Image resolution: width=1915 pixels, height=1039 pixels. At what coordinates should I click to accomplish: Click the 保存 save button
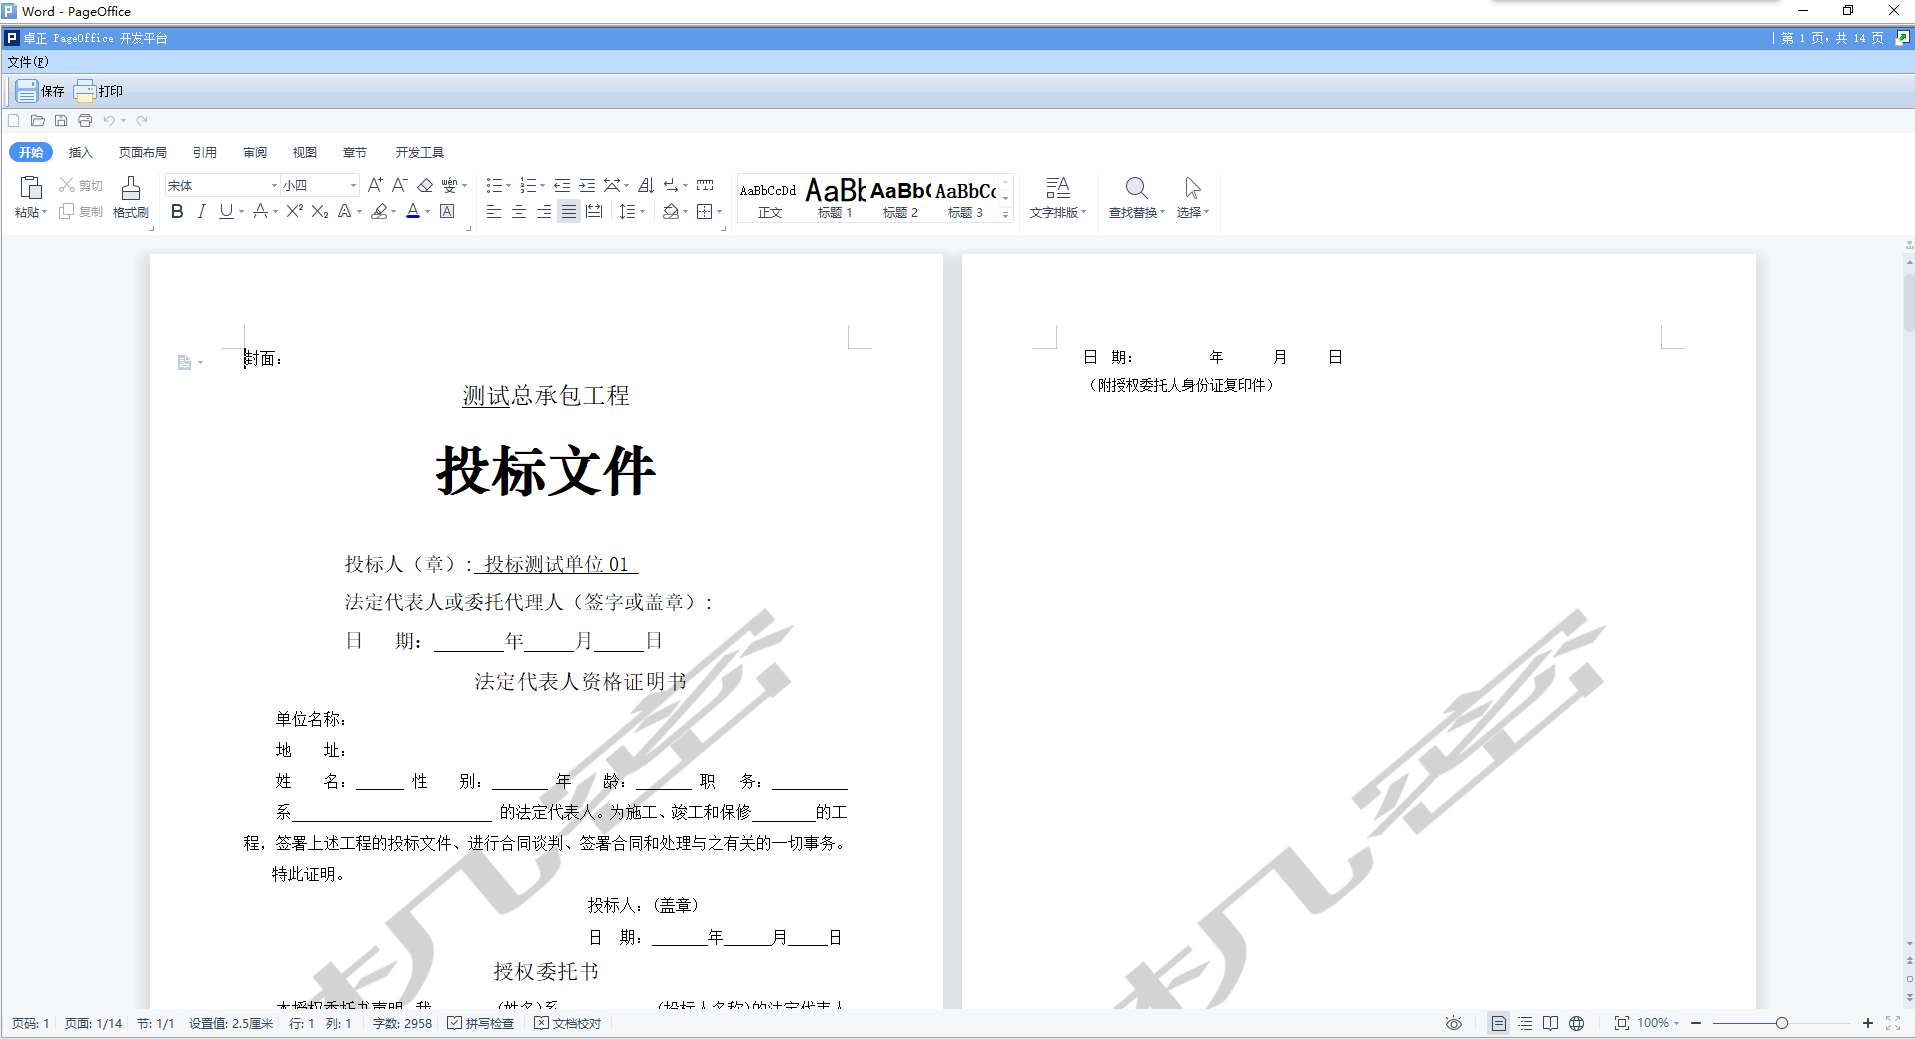[x=40, y=91]
